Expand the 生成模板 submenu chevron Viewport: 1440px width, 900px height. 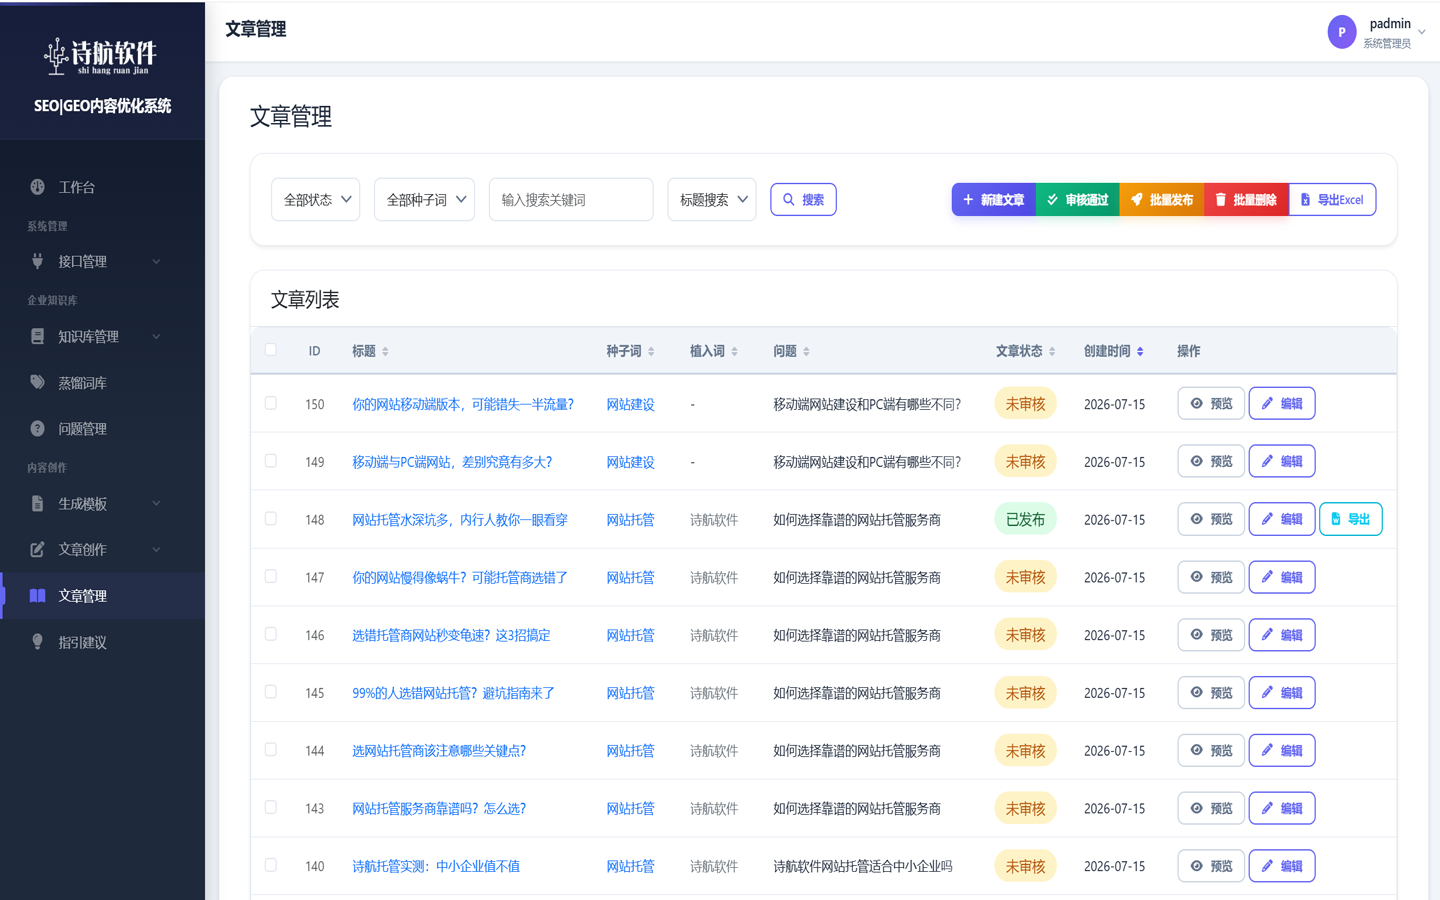tap(156, 504)
